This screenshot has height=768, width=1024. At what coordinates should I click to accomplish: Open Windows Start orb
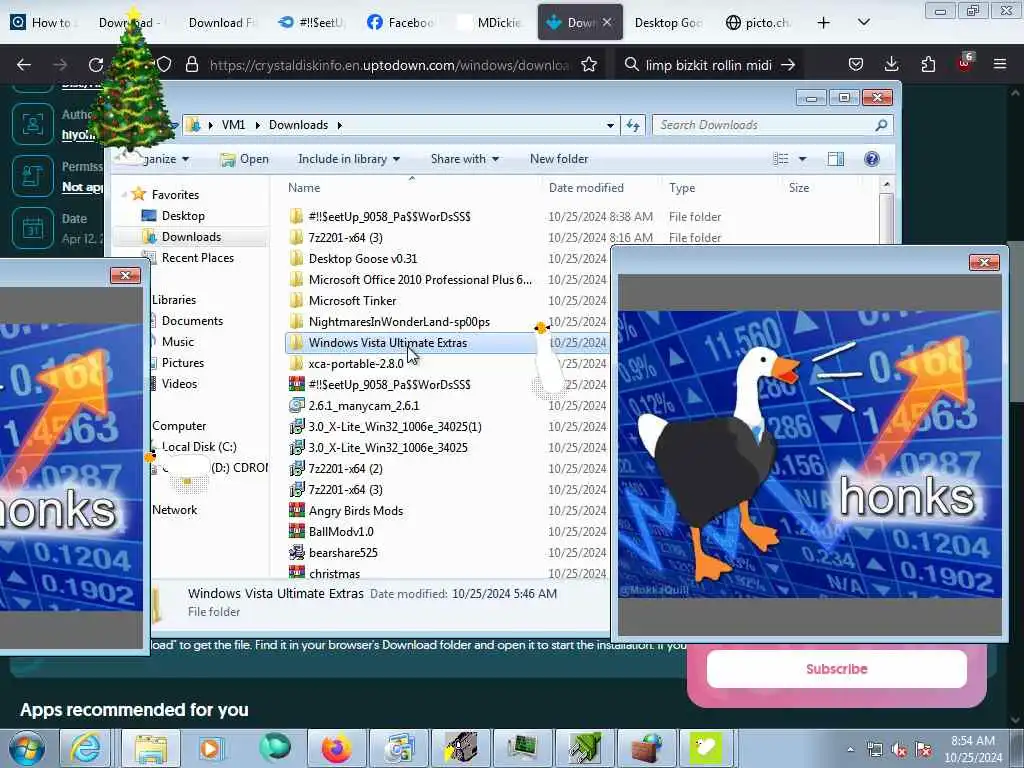(x=26, y=748)
